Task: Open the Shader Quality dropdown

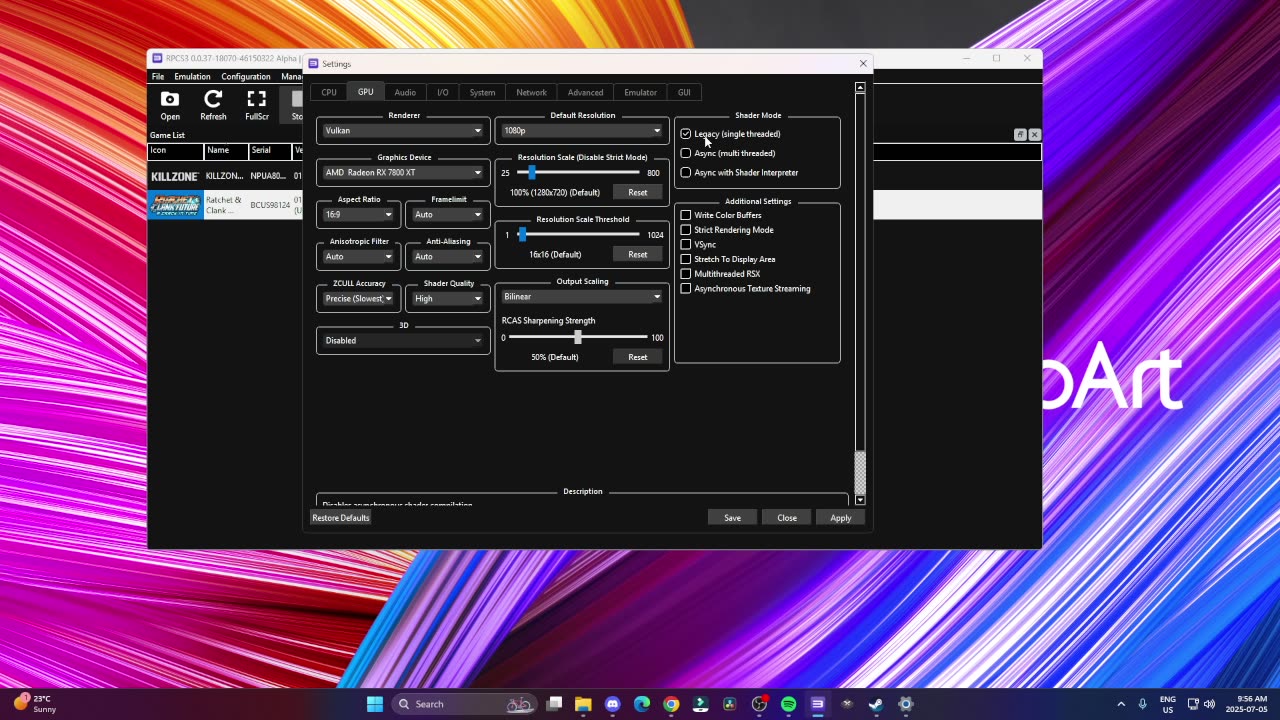Action: (448, 299)
